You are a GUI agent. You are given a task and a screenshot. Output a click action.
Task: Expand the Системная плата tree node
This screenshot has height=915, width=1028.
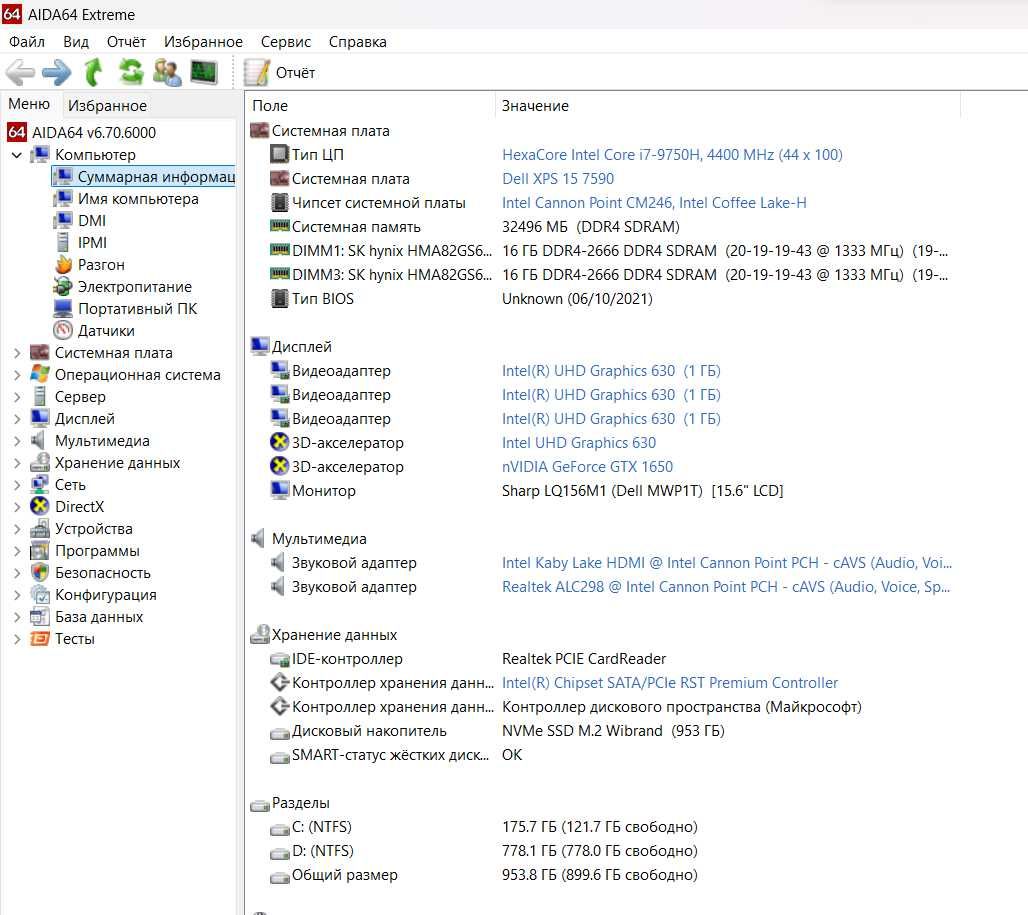click(x=17, y=353)
